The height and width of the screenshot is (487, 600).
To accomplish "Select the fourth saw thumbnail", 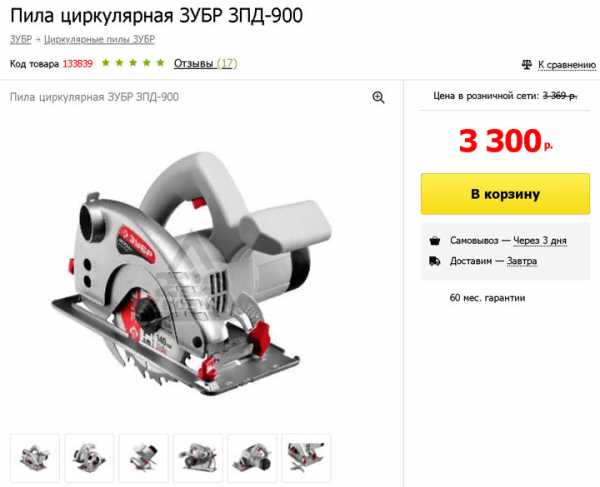I will click(198, 458).
